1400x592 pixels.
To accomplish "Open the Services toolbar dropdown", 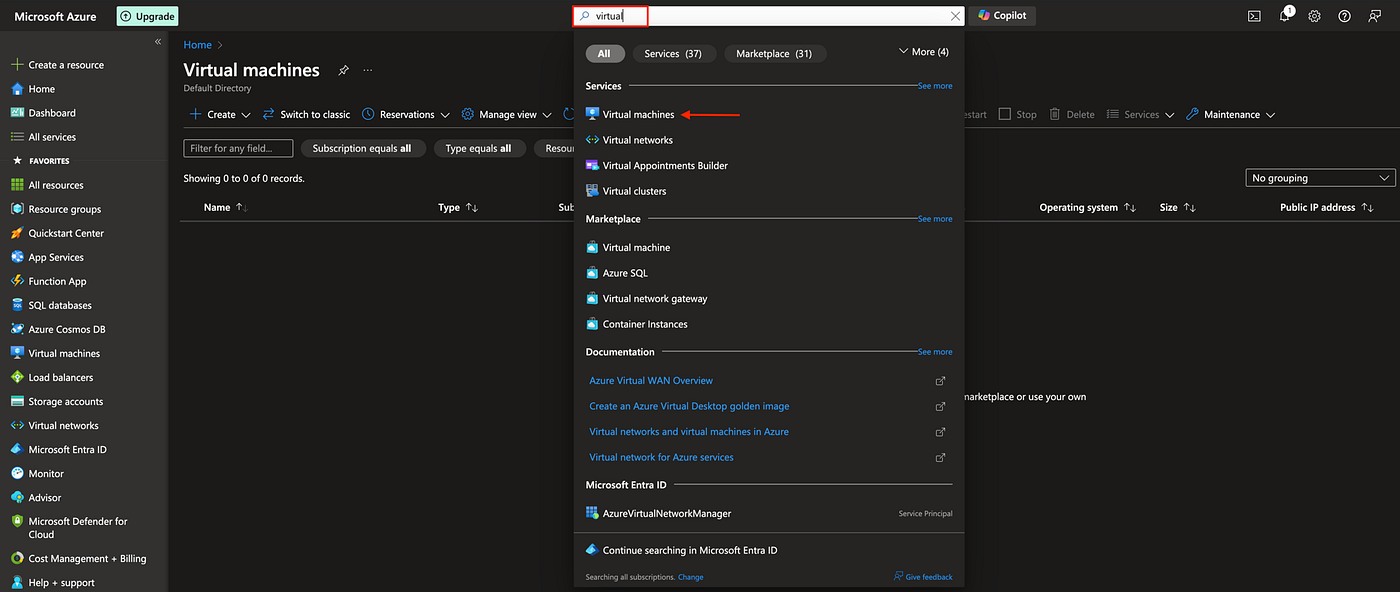I will [x=1140, y=114].
